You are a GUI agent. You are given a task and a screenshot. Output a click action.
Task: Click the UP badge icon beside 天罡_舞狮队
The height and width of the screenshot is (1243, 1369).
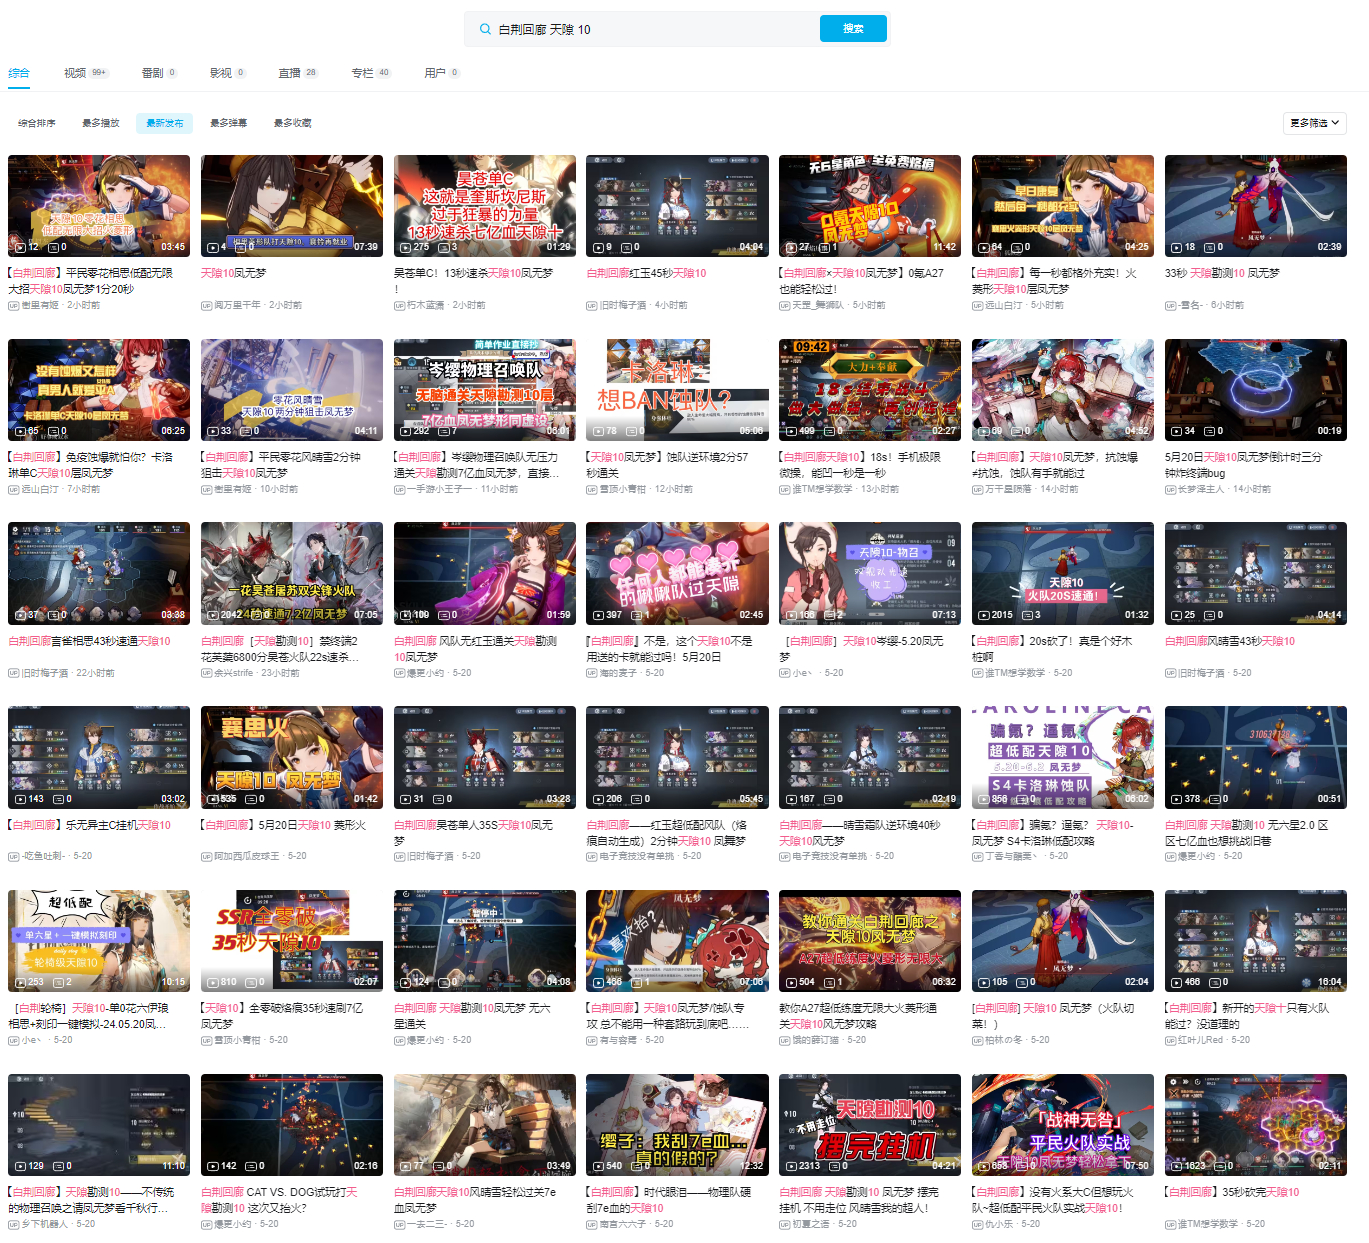[x=785, y=306]
